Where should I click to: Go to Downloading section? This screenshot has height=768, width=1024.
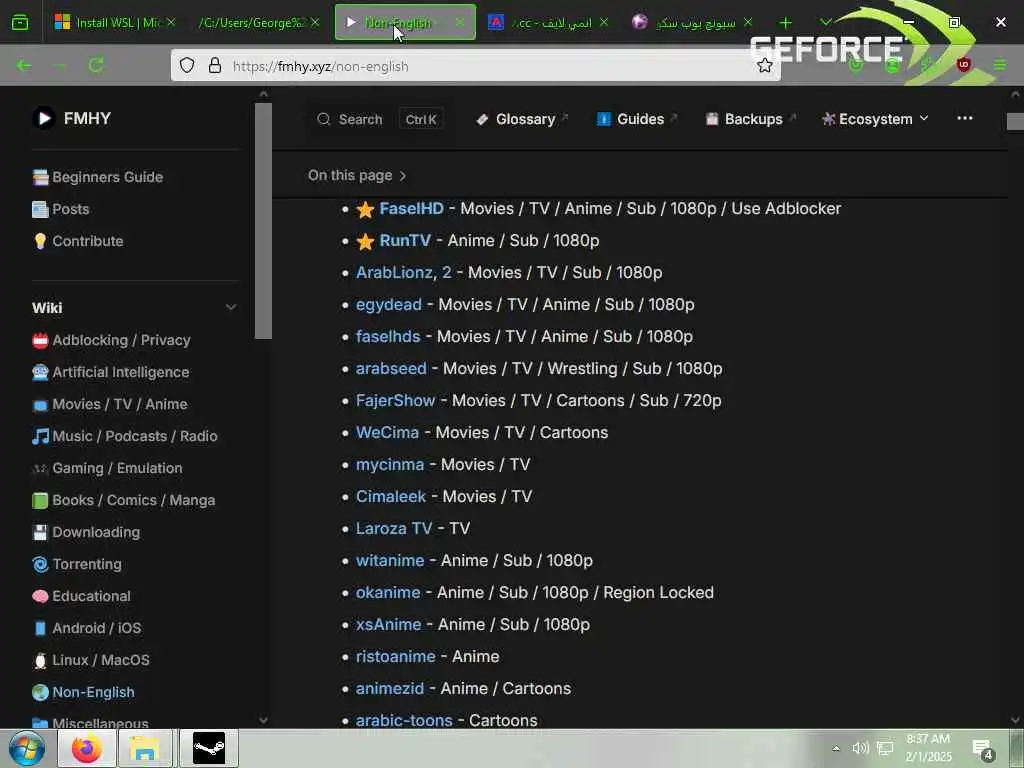pyautogui.click(x=86, y=532)
